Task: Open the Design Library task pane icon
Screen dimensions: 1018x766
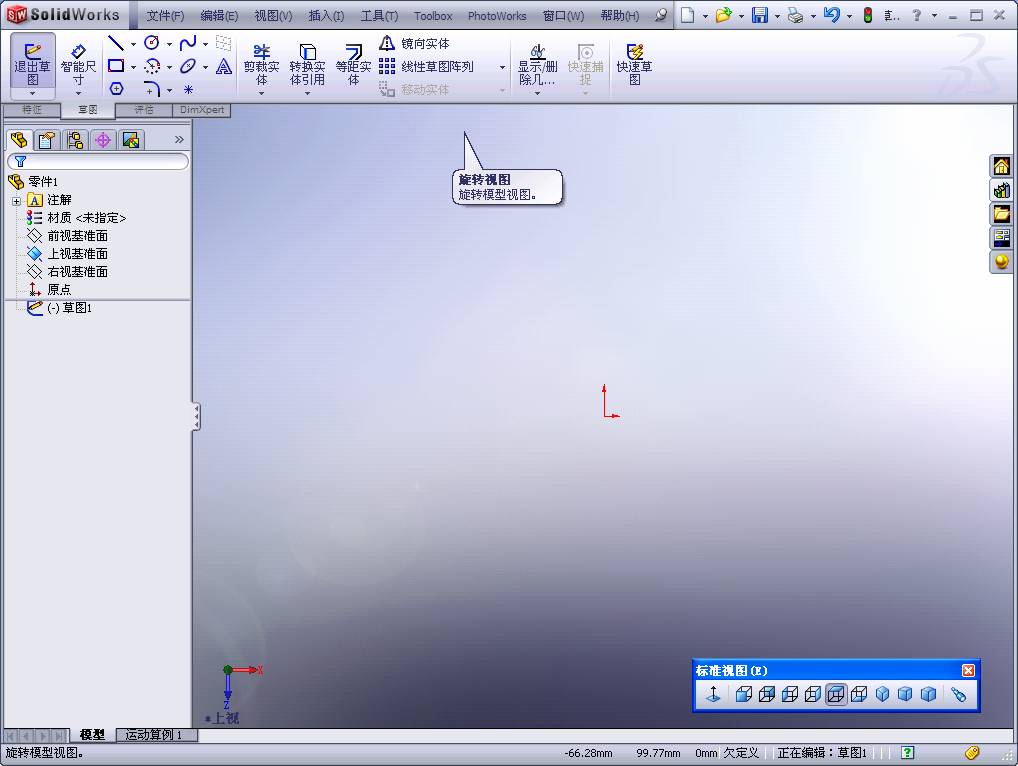Action: tap(1001, 190)
